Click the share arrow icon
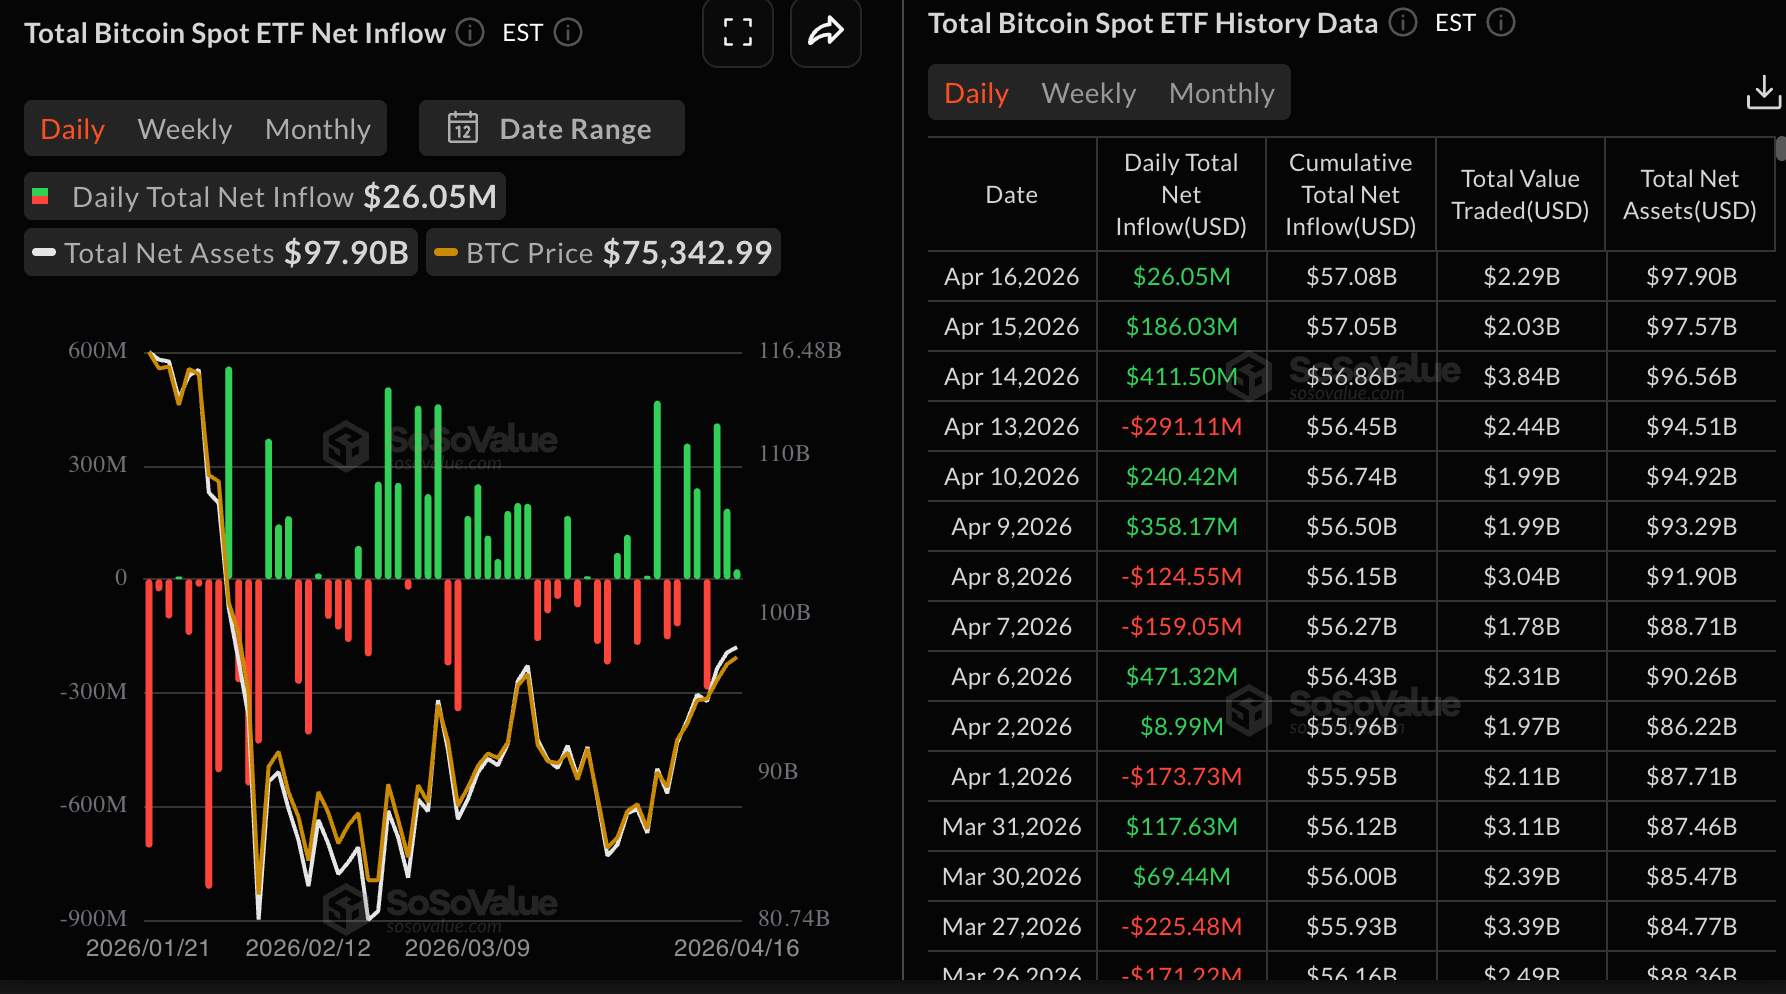This screenshot has height=994, width=1786. pos(825,32)
